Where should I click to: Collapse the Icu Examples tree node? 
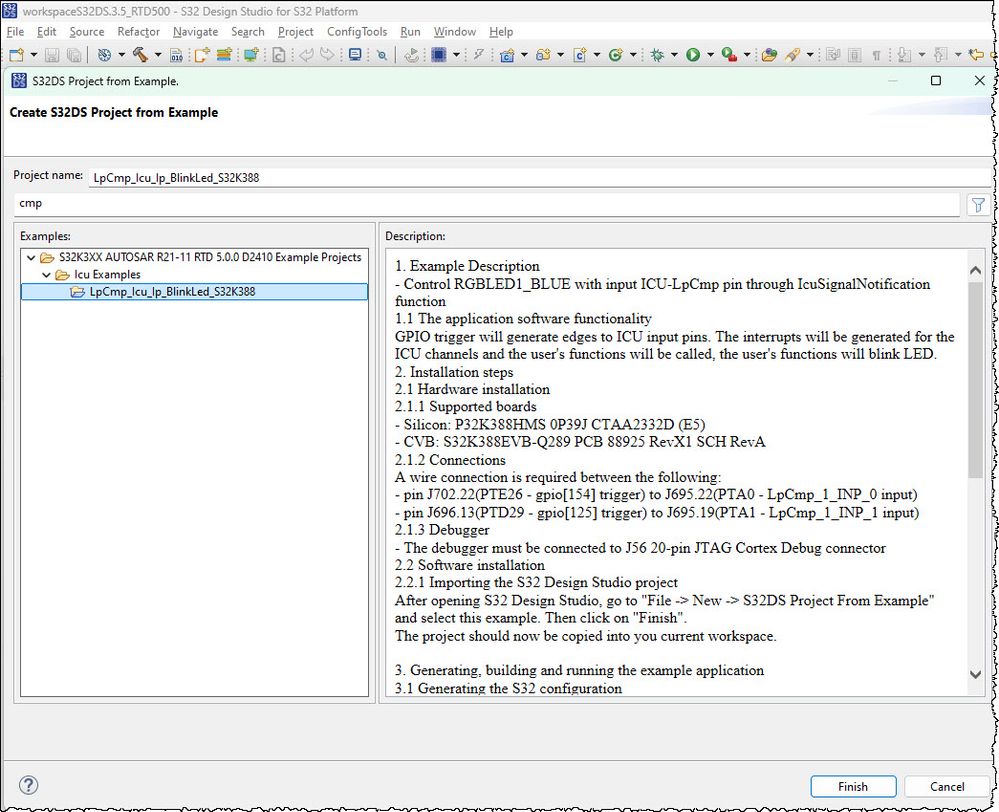point(46,275)
